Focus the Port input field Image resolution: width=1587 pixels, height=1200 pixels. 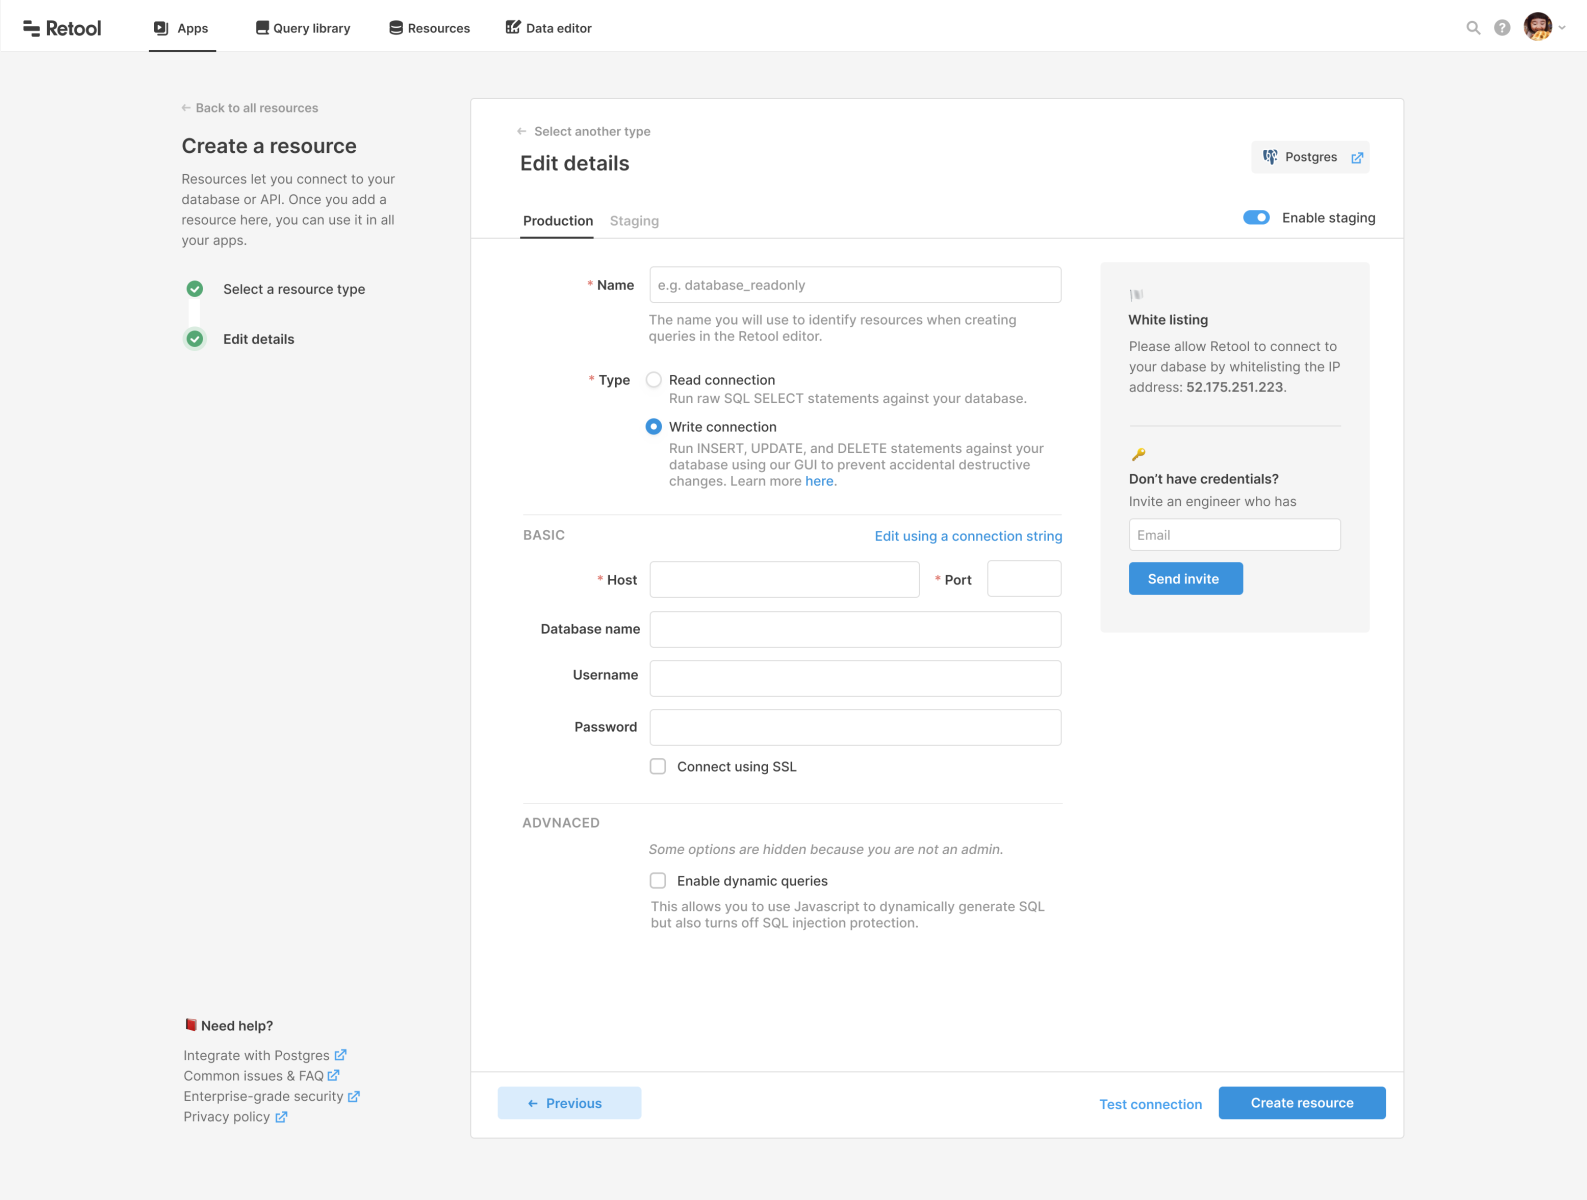(1024, 579)
